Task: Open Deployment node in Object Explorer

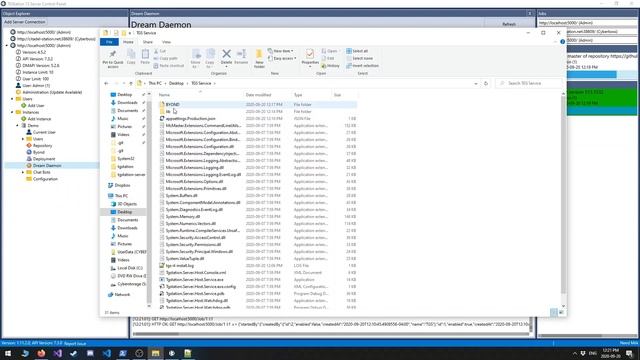Action: [x=40, y=159]
